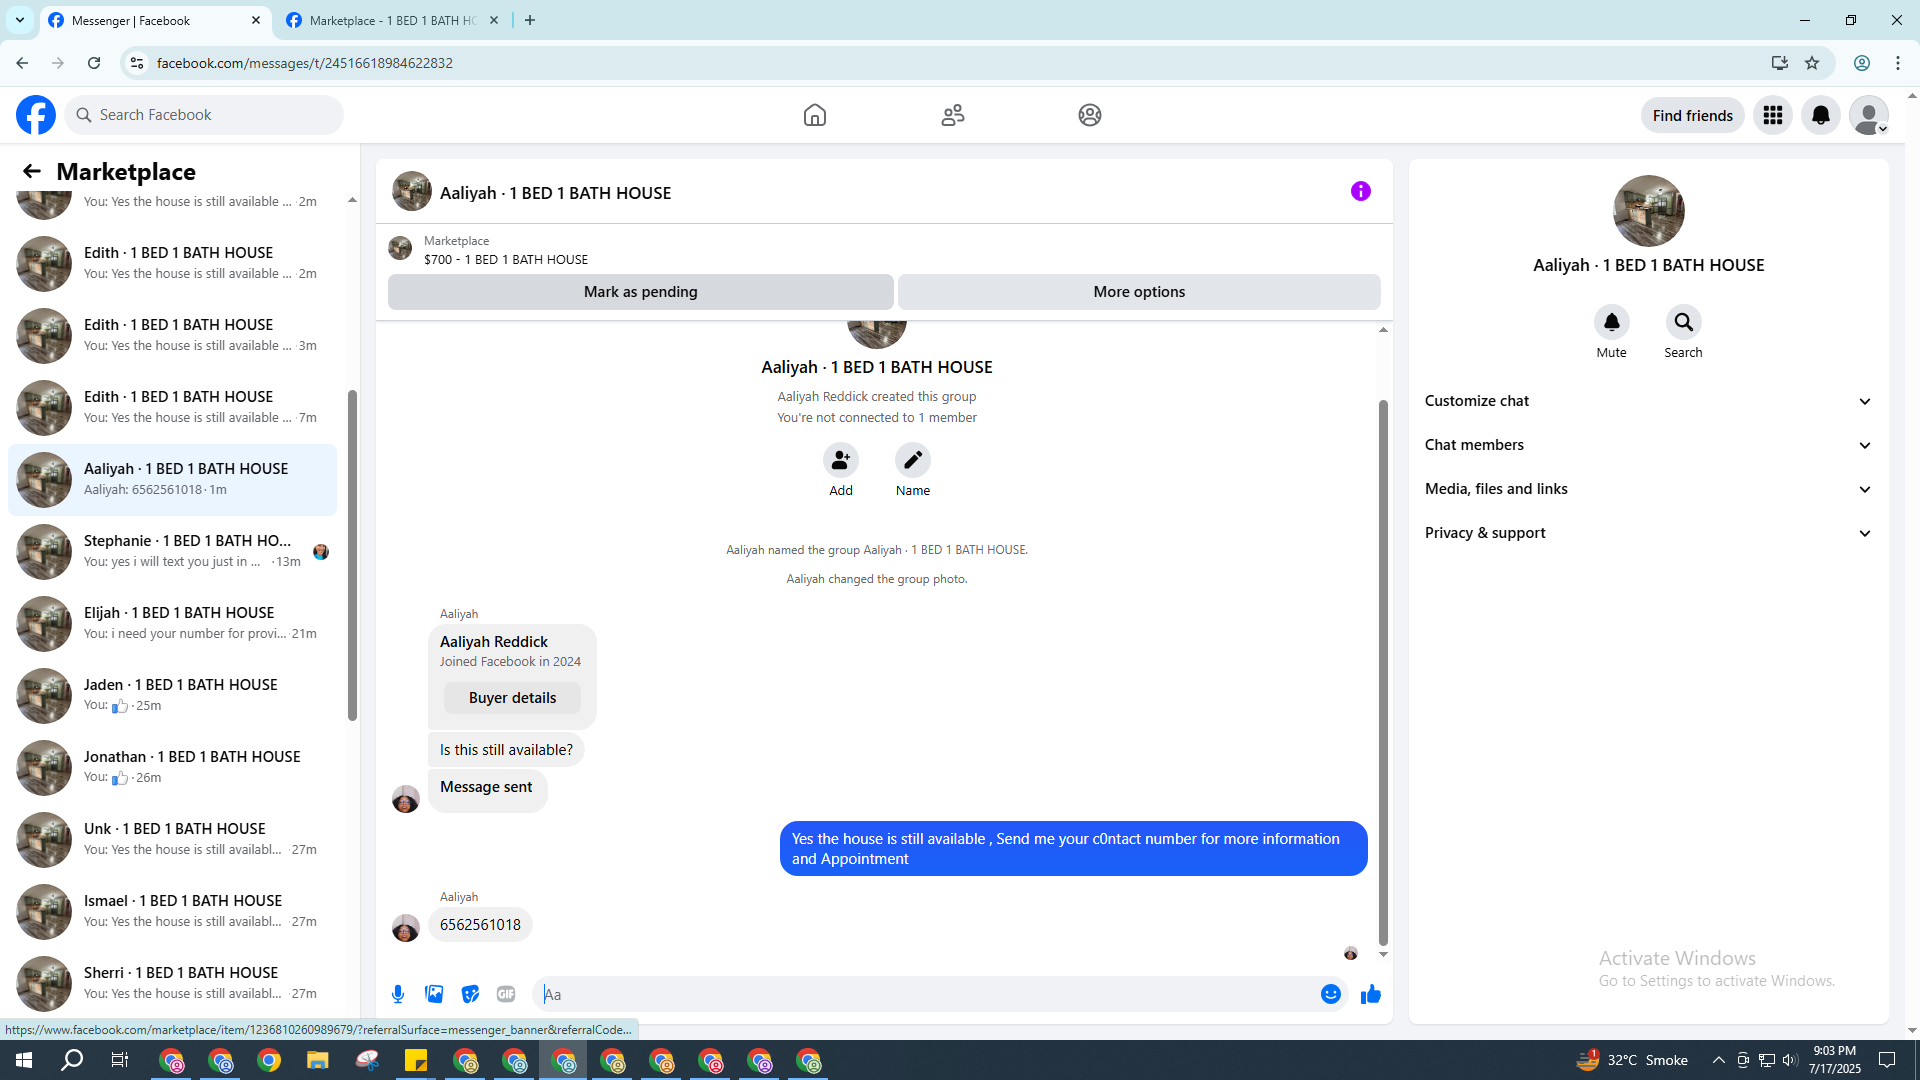Click the message text input box

(928, 994)
